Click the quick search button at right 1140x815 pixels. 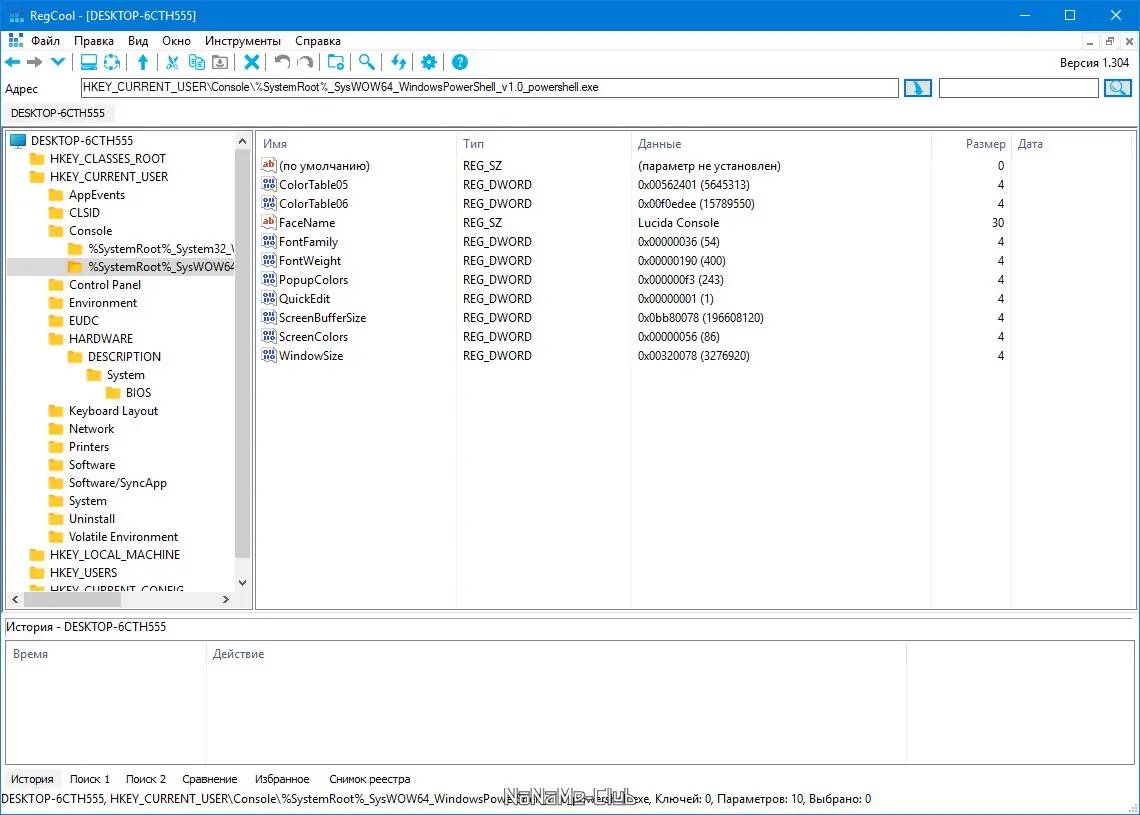click(x=1117, y=88)
